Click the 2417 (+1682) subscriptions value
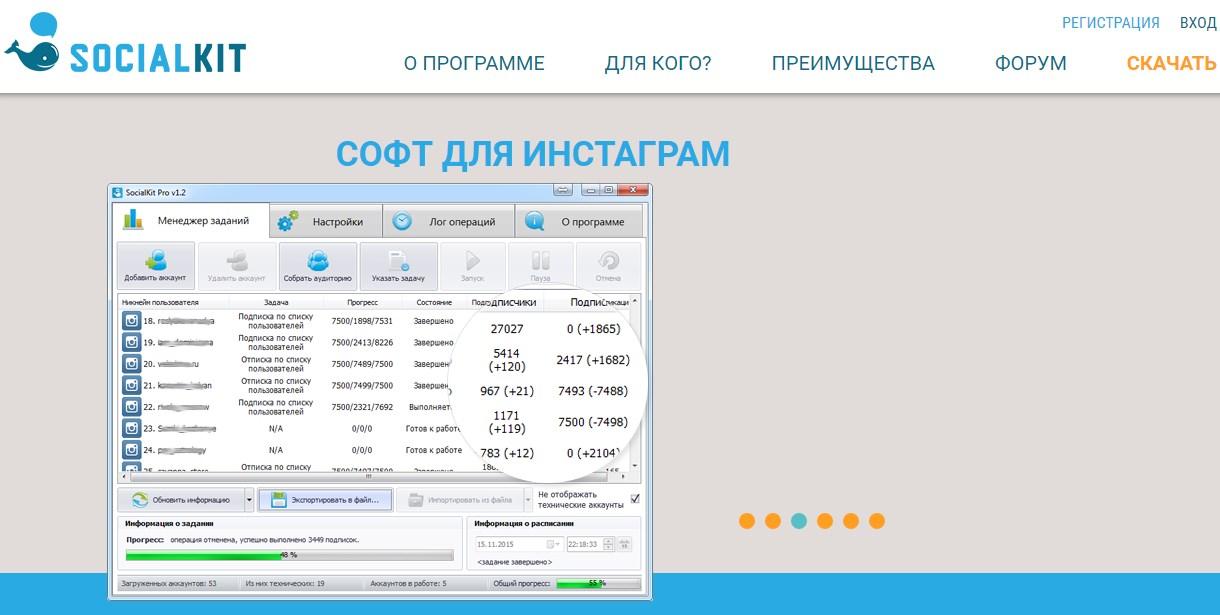The image size is (1220, 615). click(x=593, y=360)
